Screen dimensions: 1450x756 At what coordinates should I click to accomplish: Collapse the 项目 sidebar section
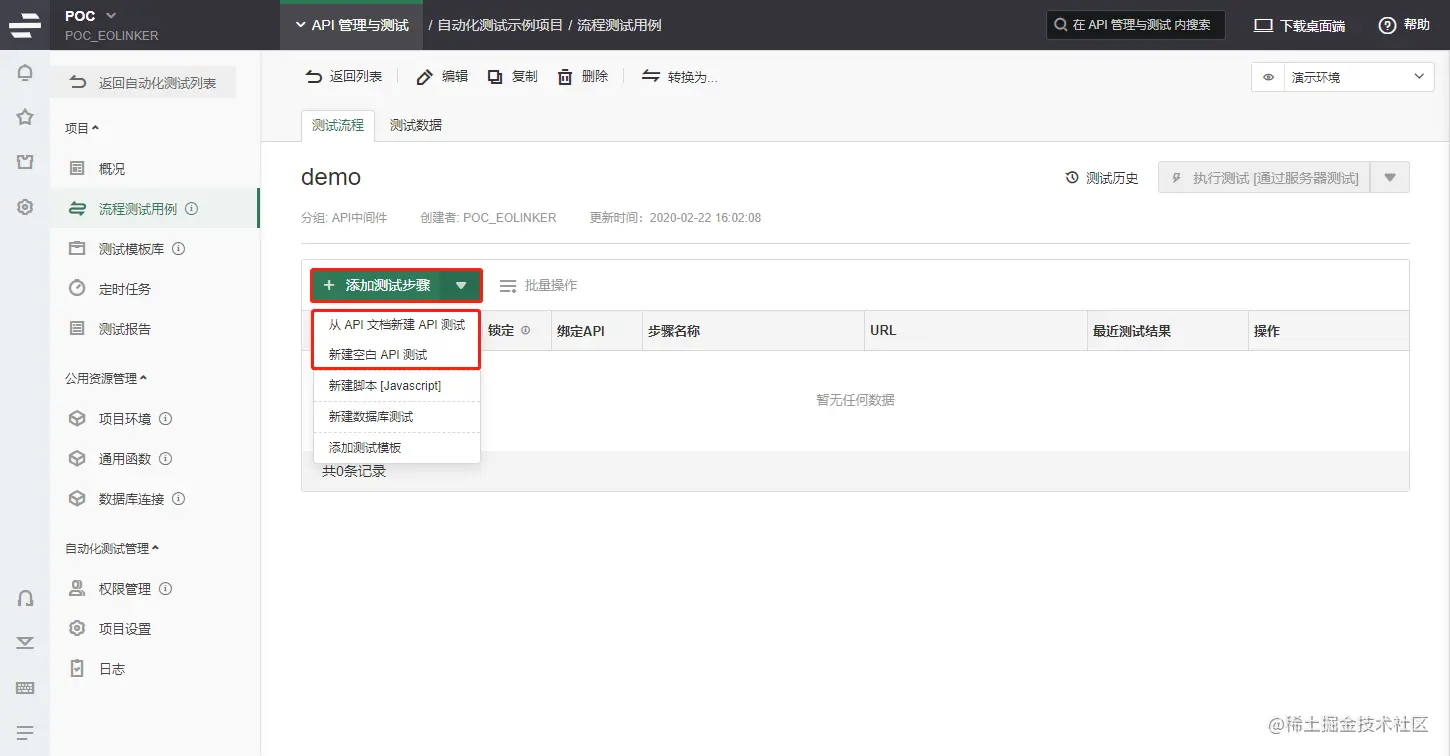82,128
